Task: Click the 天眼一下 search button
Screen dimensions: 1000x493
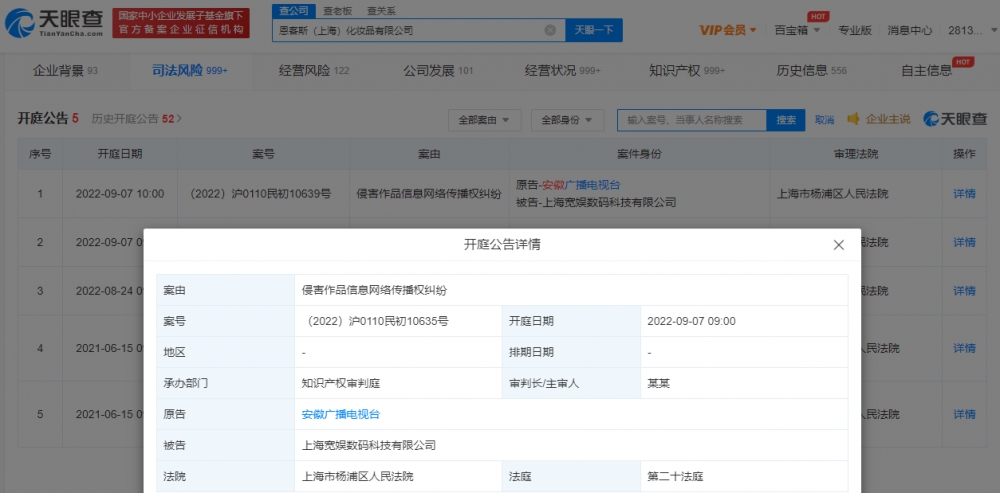Action: coord(594,30)
